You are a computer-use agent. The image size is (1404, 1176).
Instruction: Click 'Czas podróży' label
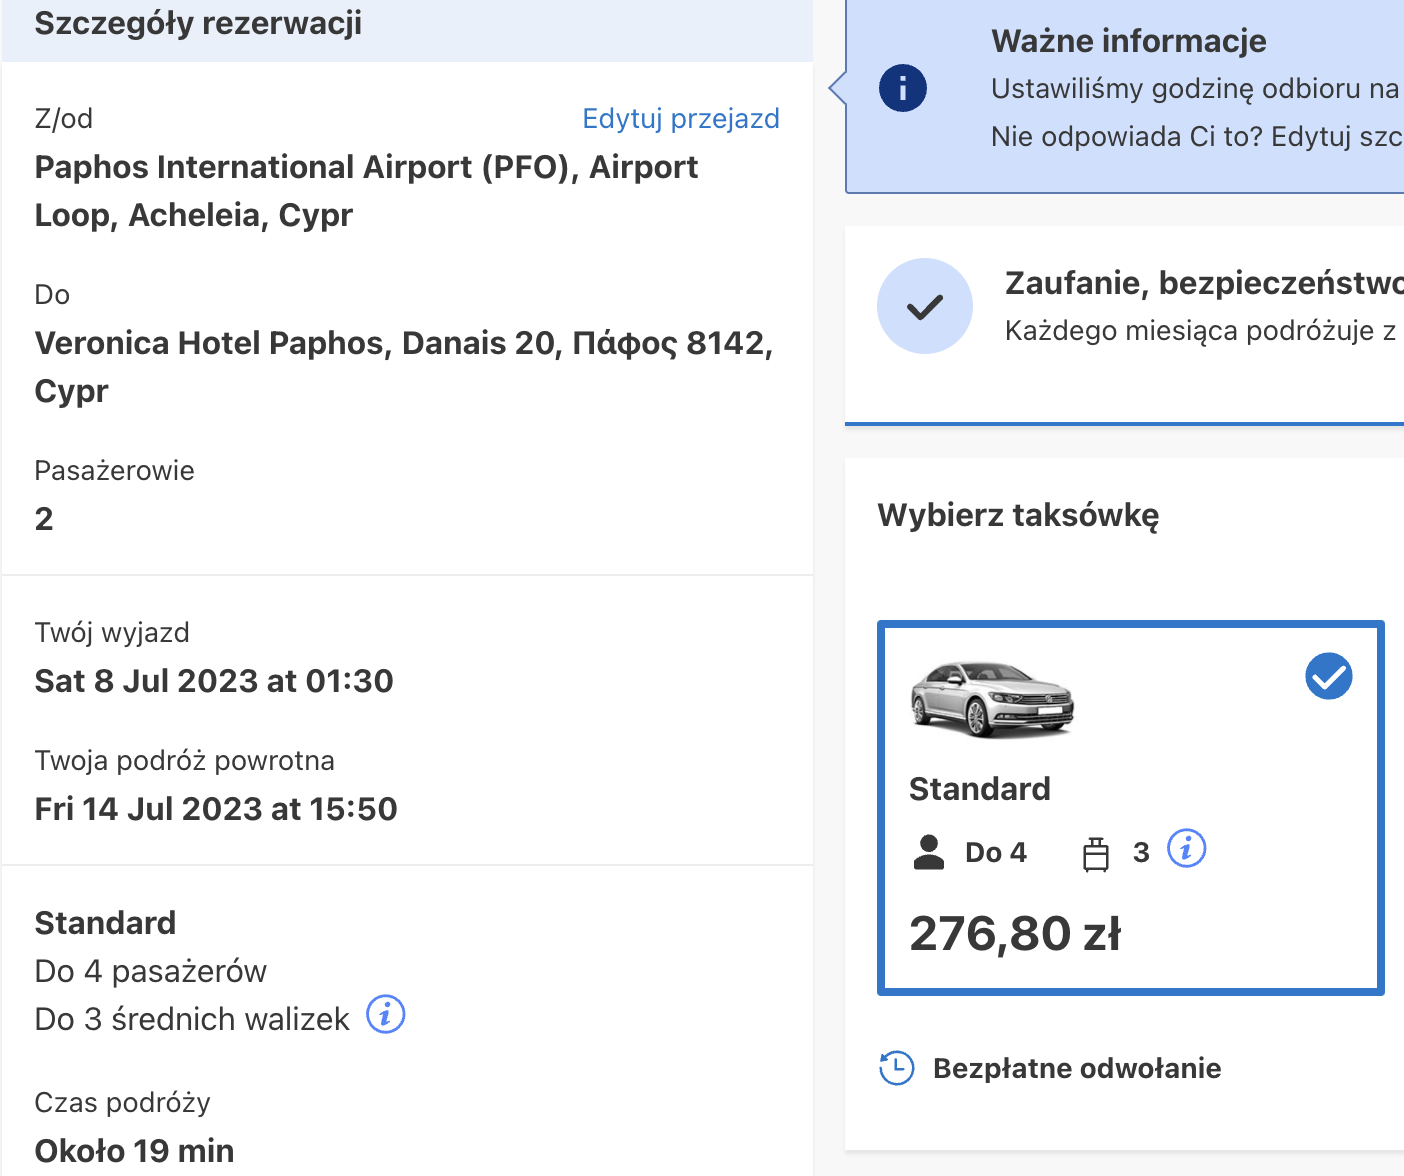123,1103
